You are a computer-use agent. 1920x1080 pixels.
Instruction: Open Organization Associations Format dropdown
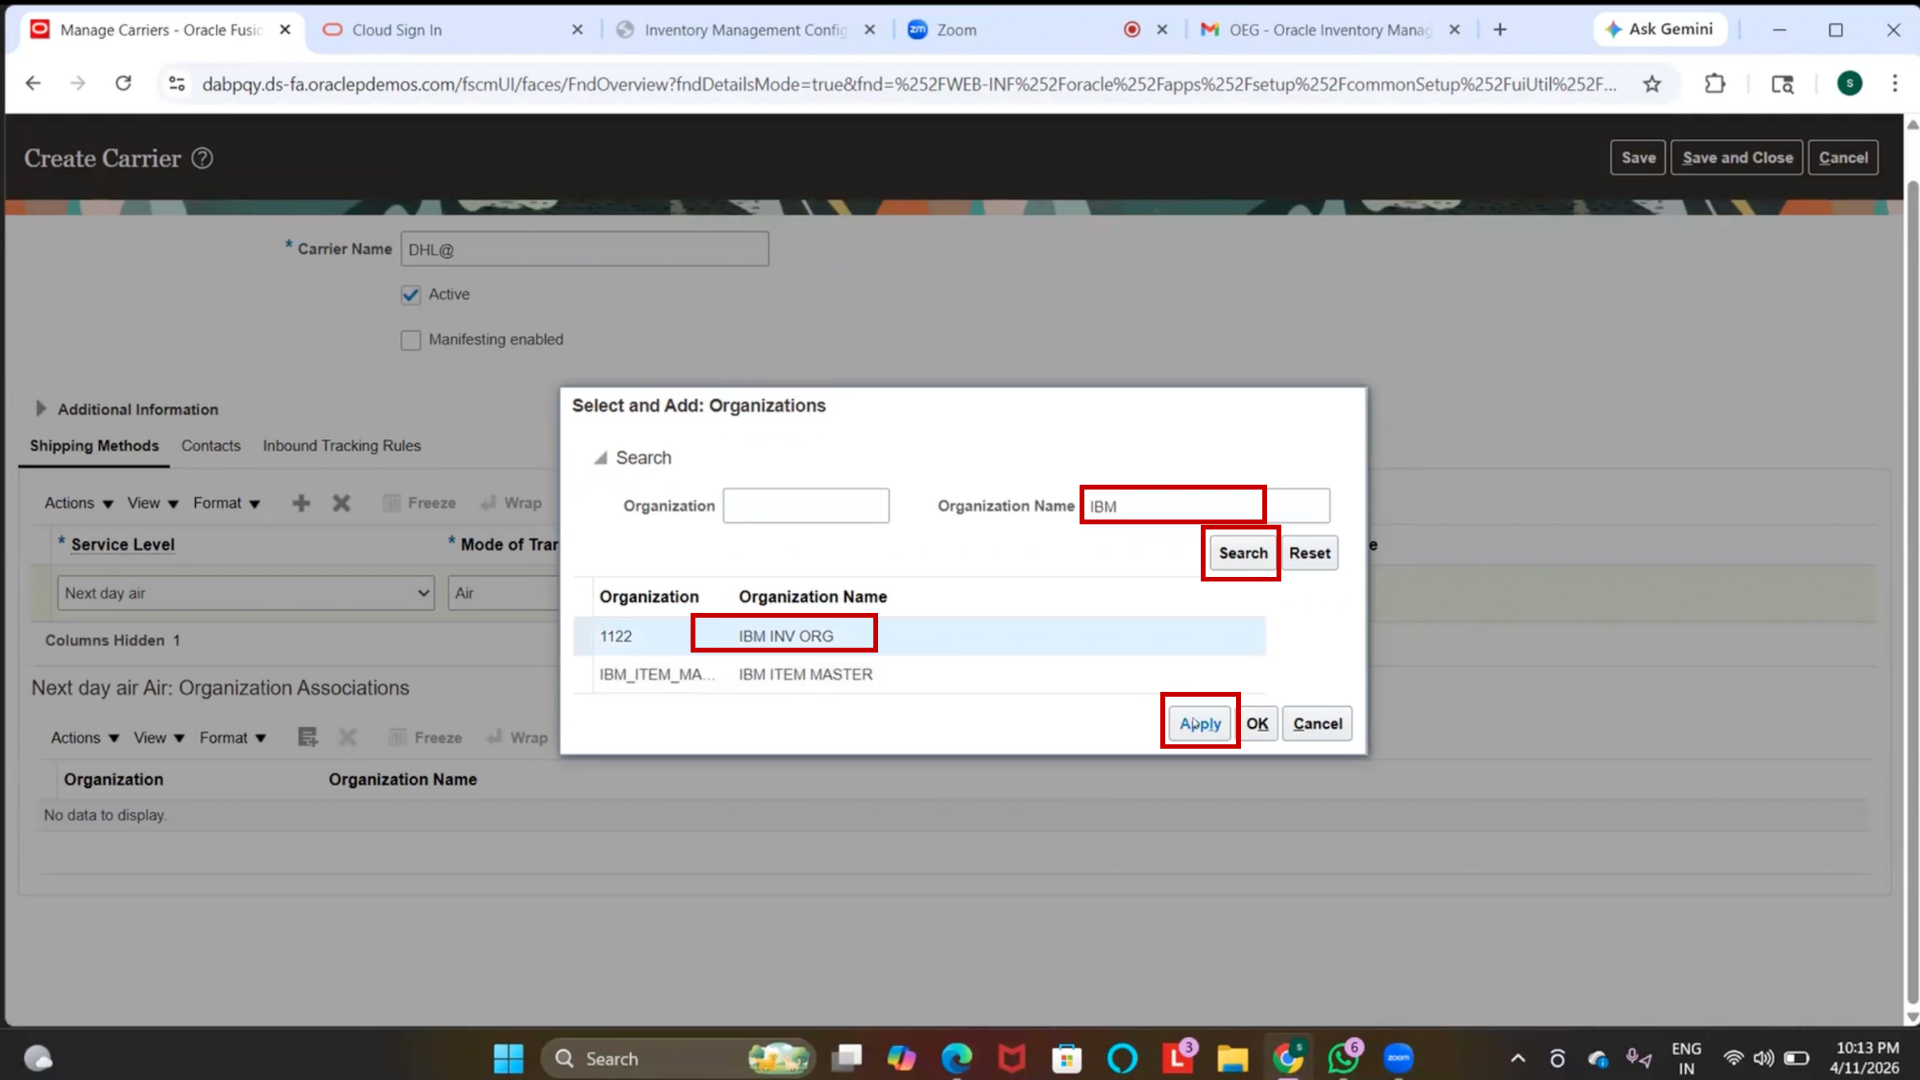coord(233,737)
